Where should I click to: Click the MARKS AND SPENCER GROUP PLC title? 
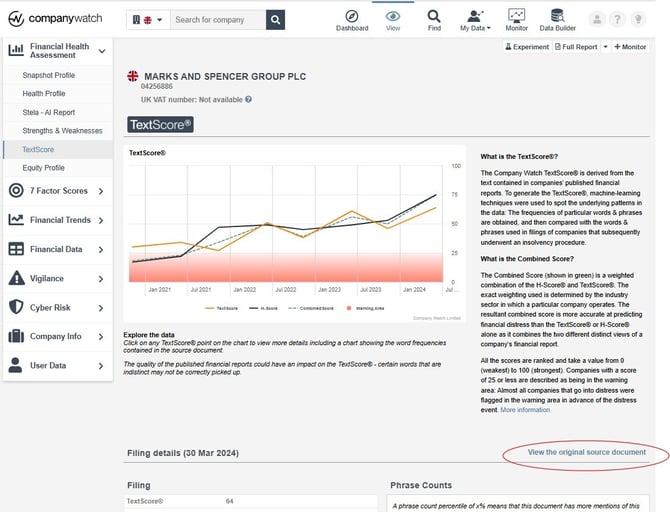point(225,77)
